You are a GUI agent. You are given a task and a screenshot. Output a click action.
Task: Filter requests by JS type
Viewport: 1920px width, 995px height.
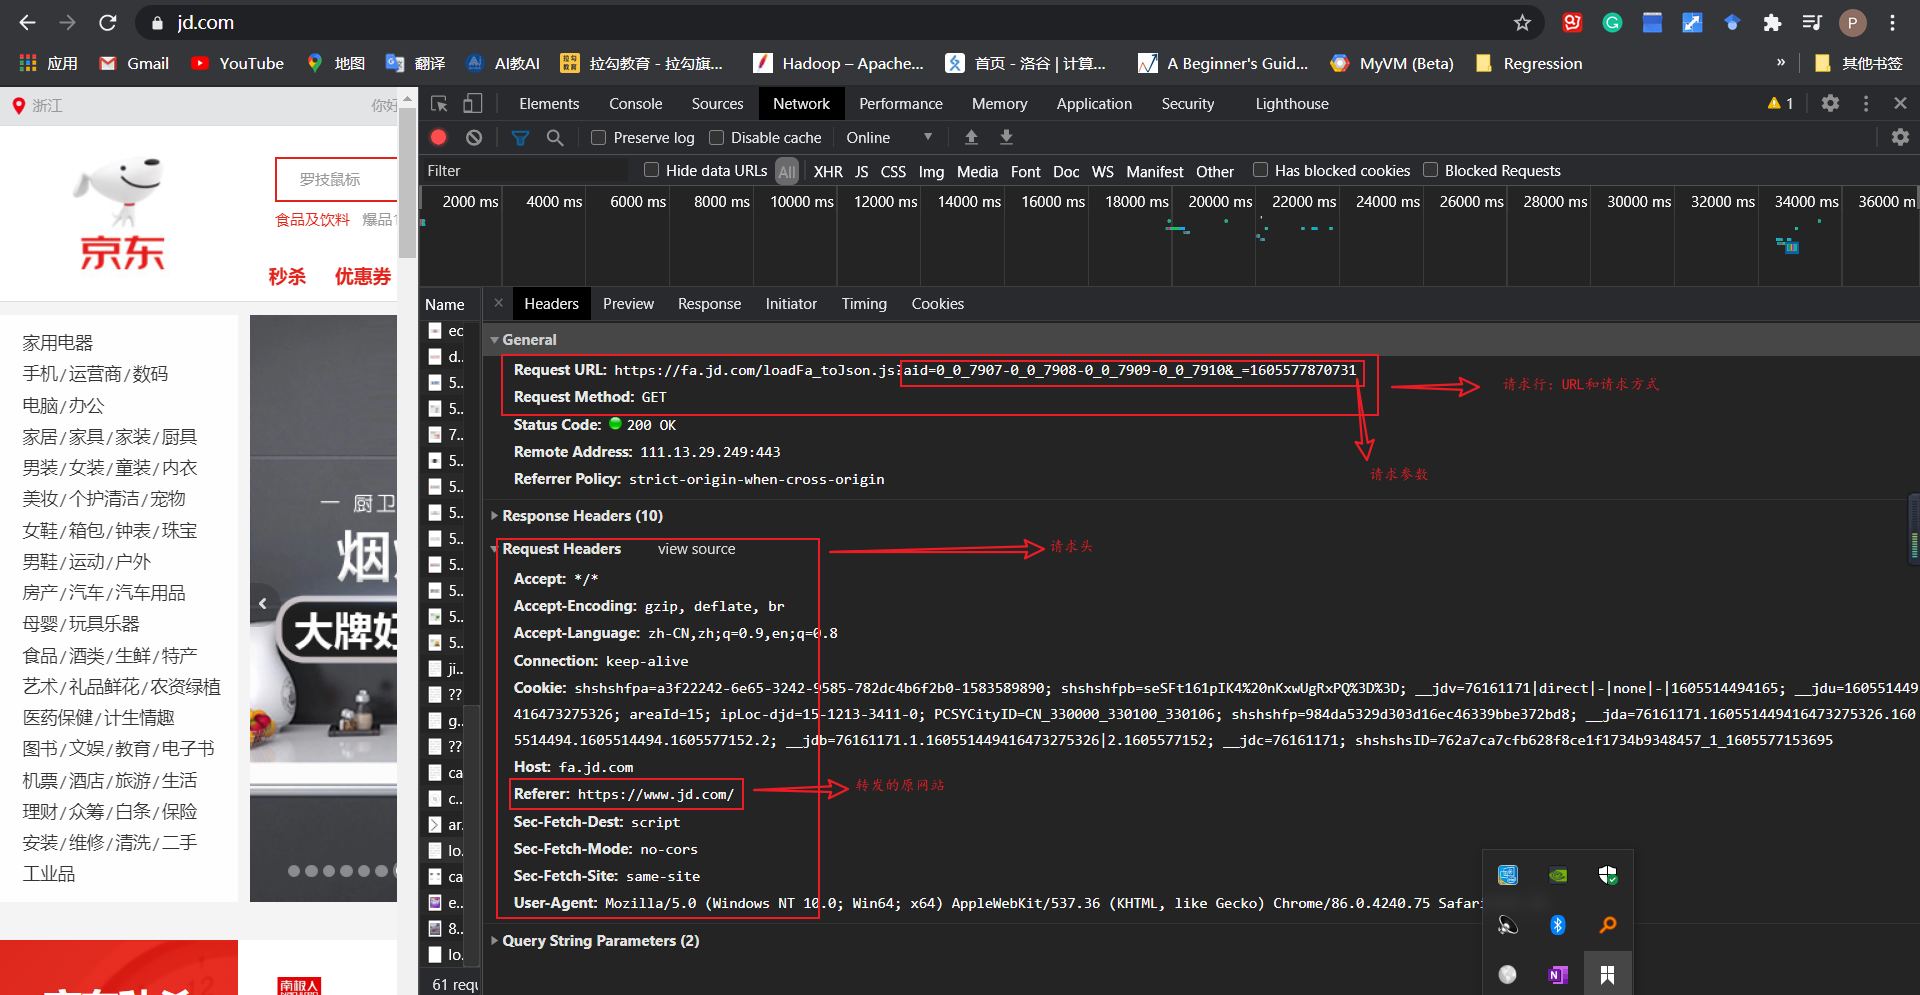[861, 171]
